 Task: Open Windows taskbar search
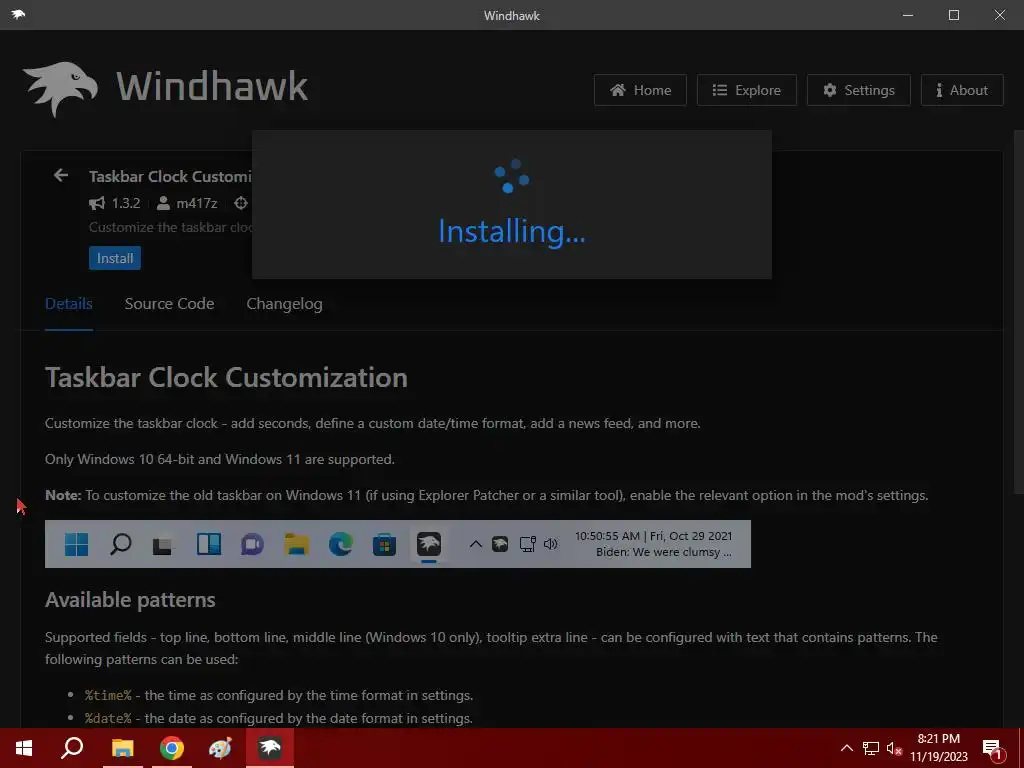click(72, 748)
